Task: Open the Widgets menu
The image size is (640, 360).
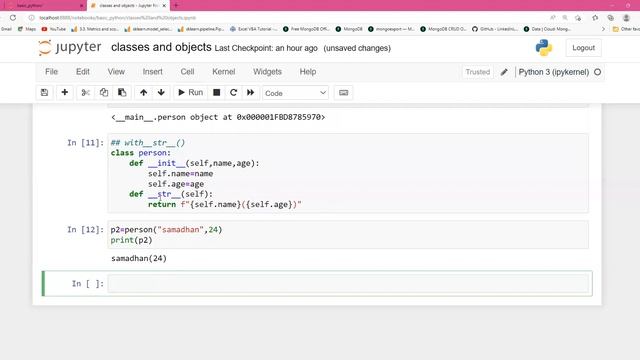Action: click(x=267, y=72)
